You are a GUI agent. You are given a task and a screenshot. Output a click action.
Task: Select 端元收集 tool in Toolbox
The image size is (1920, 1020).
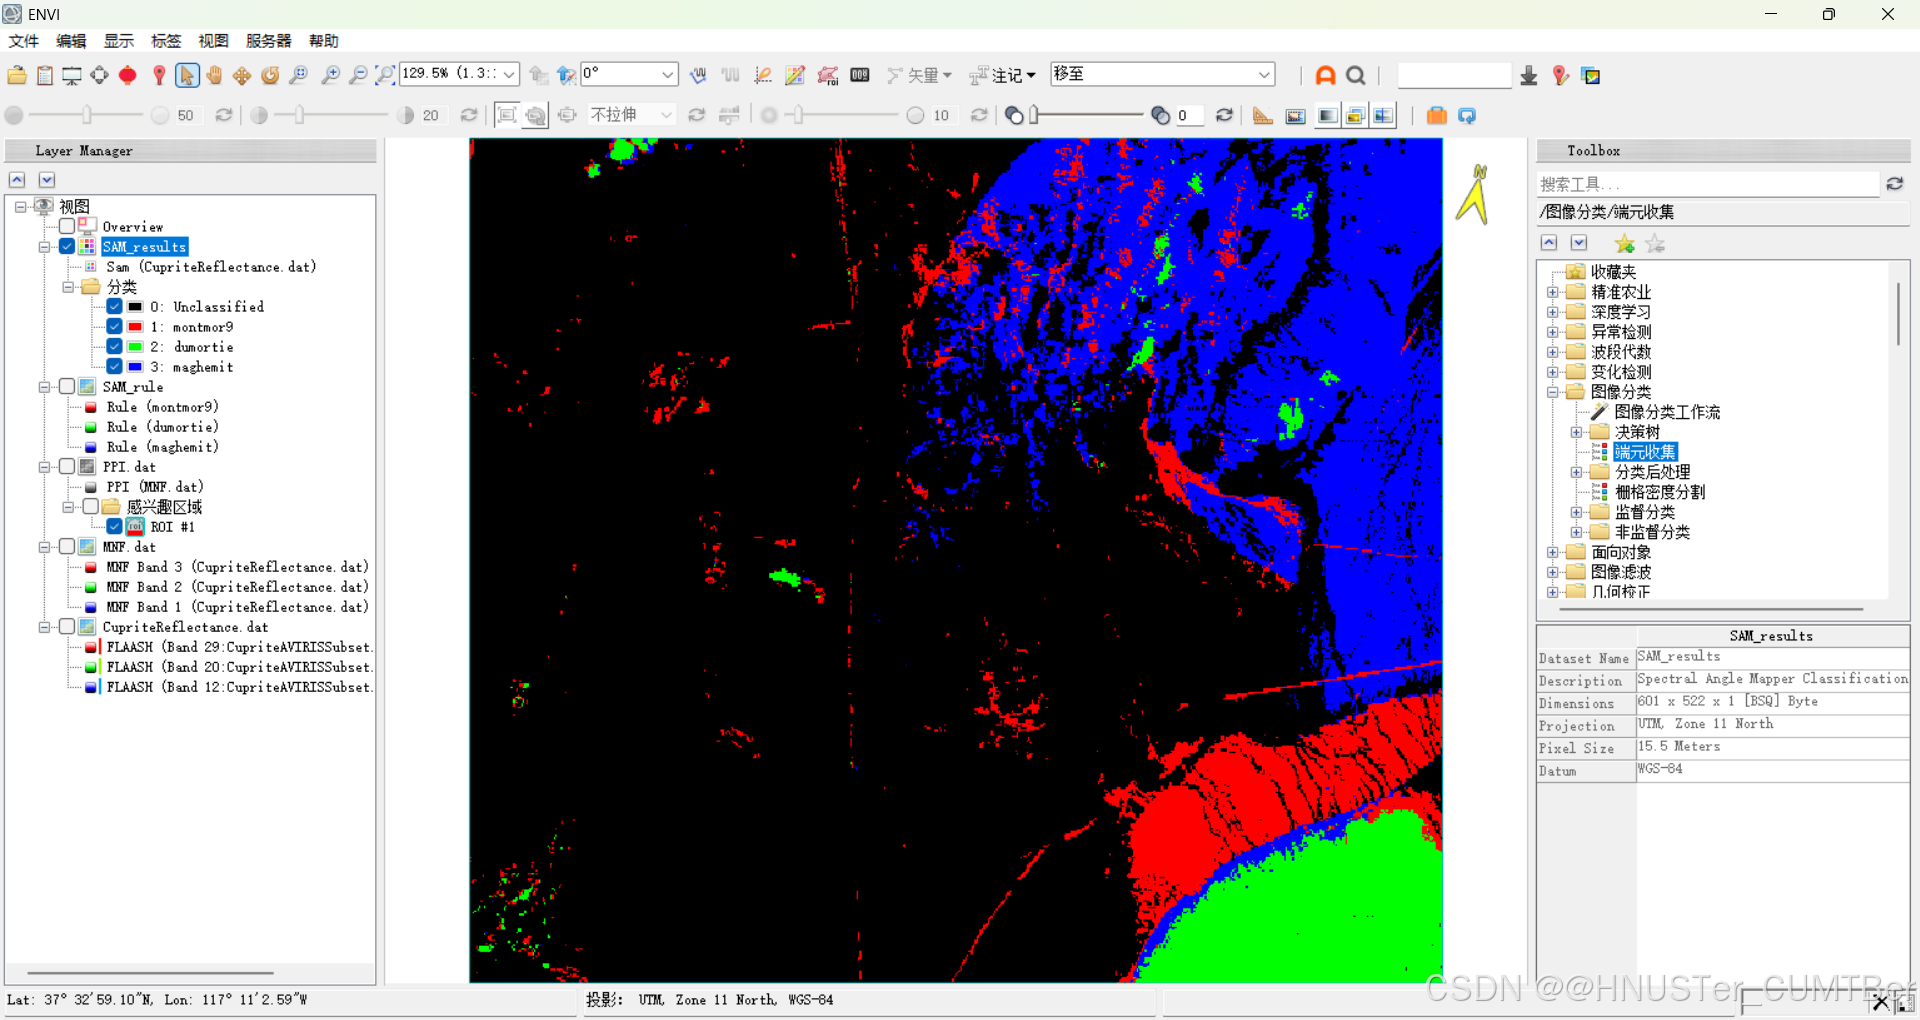click(x=1645, y=452)
